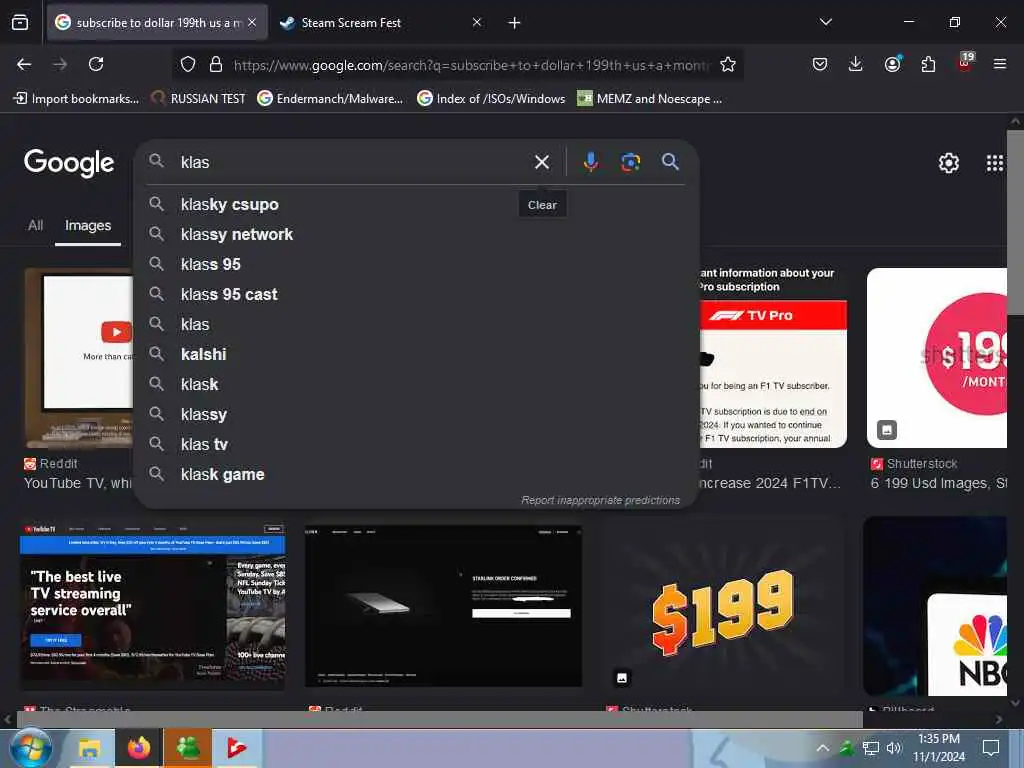
Task: Submit search with blue magnifier icon
Action: 670,161
